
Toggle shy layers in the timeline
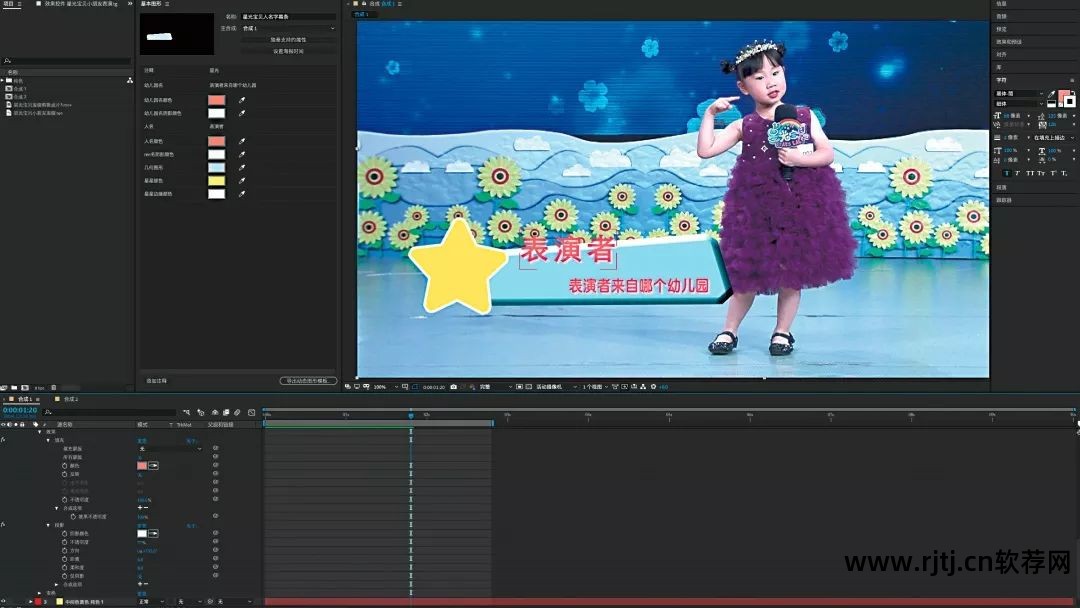187,412
